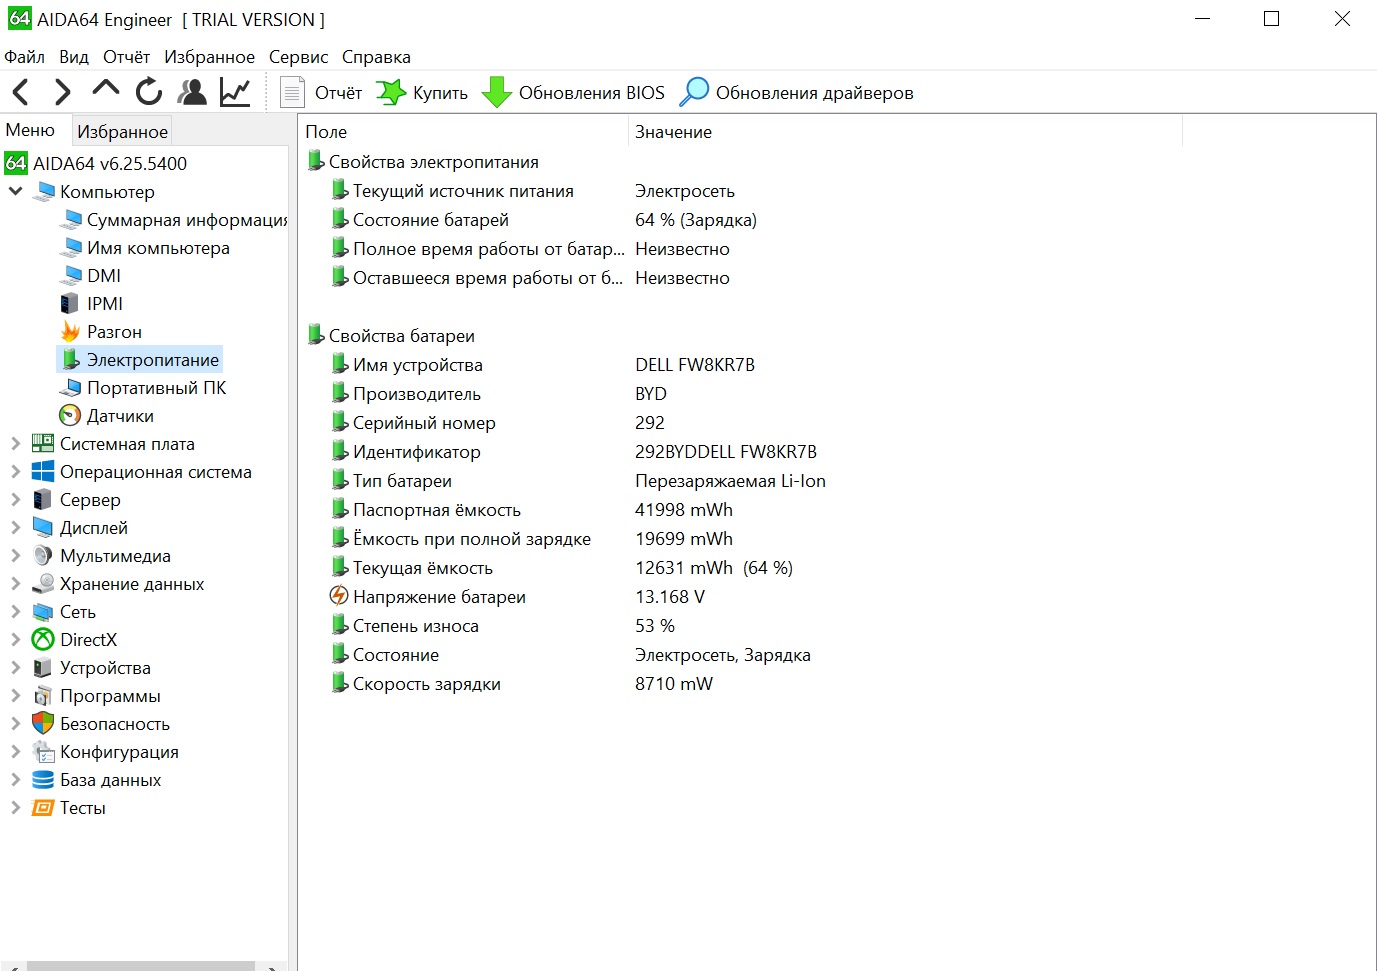Open the graph chart toolbar icon
Viewport: 1377px width, 971px height.
pyautogui.click(x=235, y=92)
